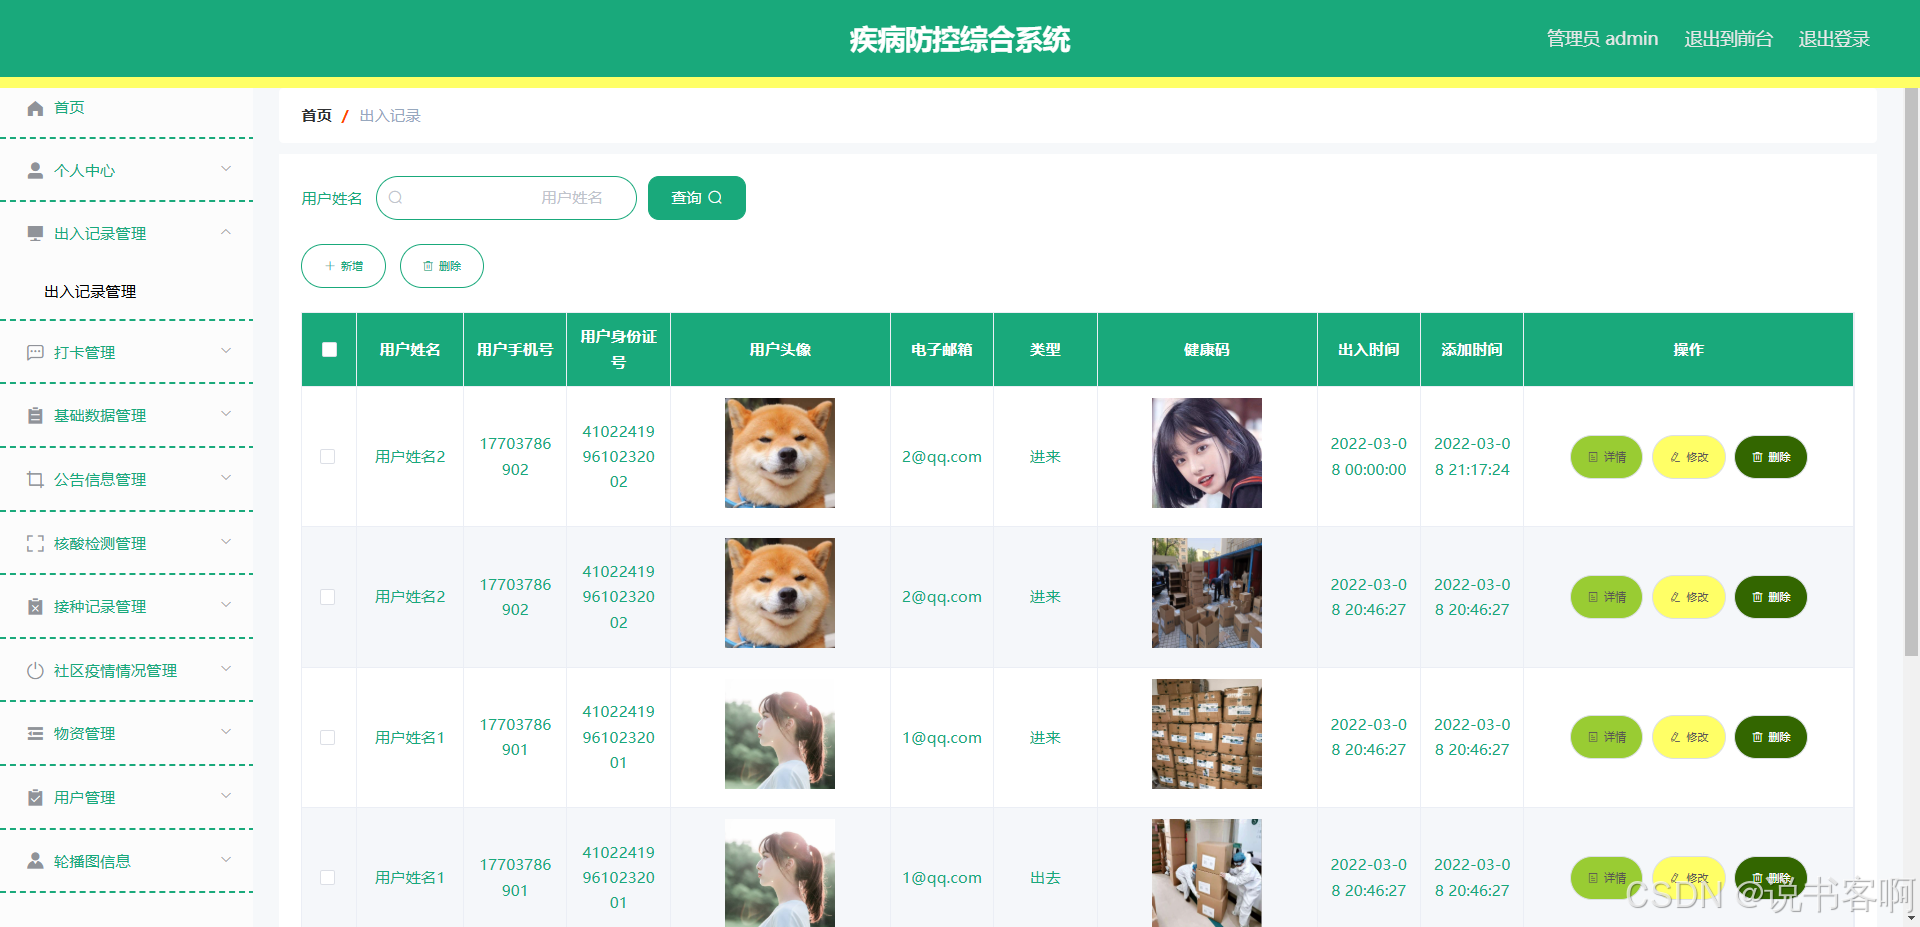Expand the 个人中心 menu chevron
This screenshot has height=927, width=1920.
click(226, 168)
